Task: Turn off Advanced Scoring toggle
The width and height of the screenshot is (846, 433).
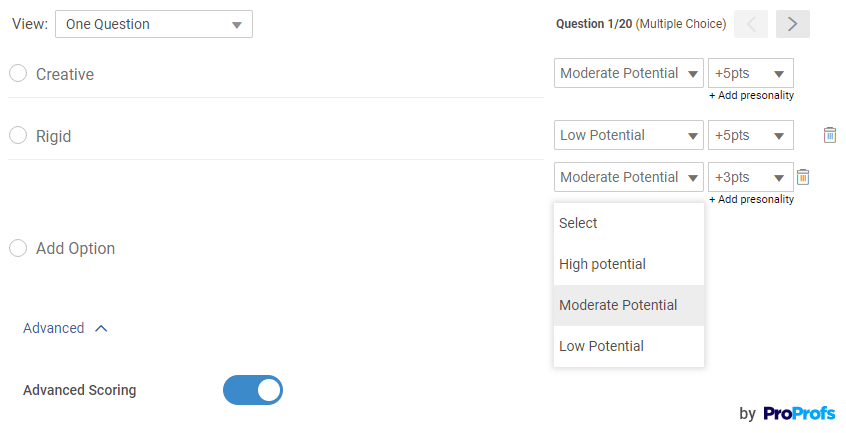Action: (253, 390)
